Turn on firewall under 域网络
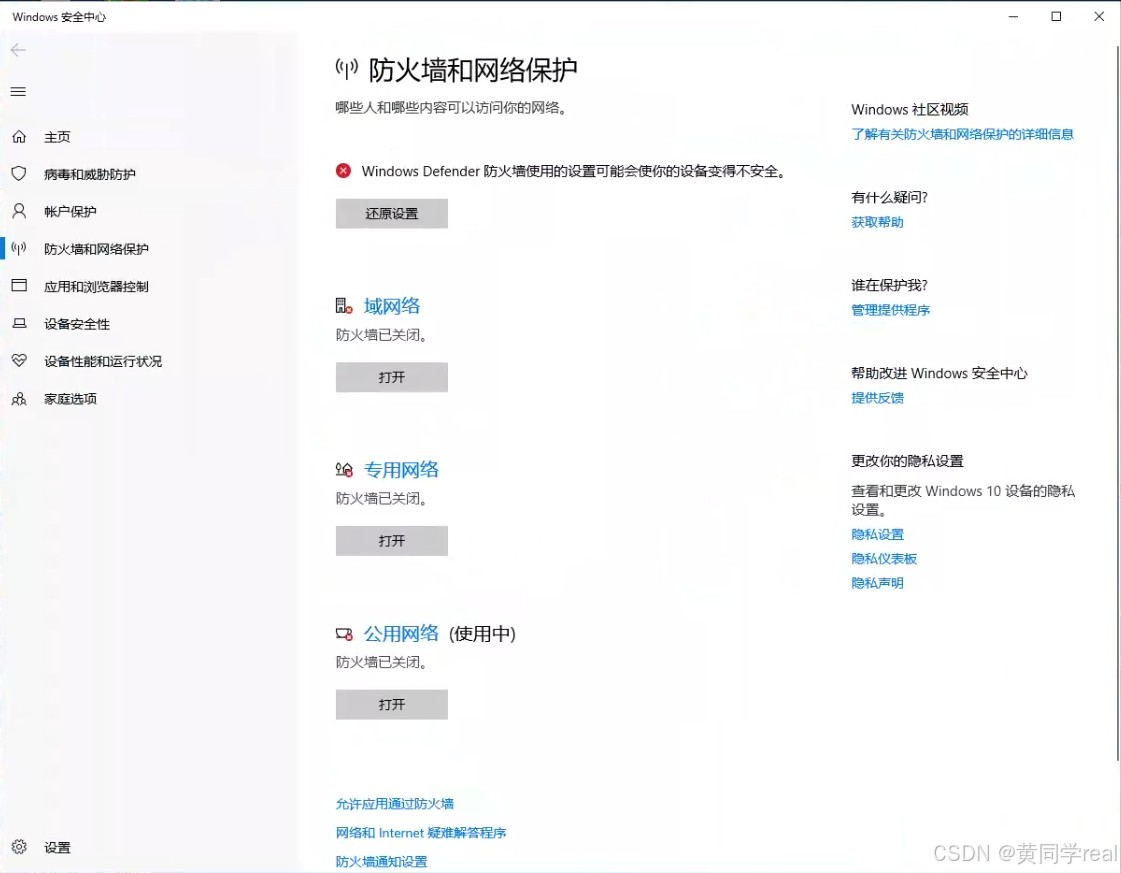This screenshot has width=1121, height=873. click(392, 378)
